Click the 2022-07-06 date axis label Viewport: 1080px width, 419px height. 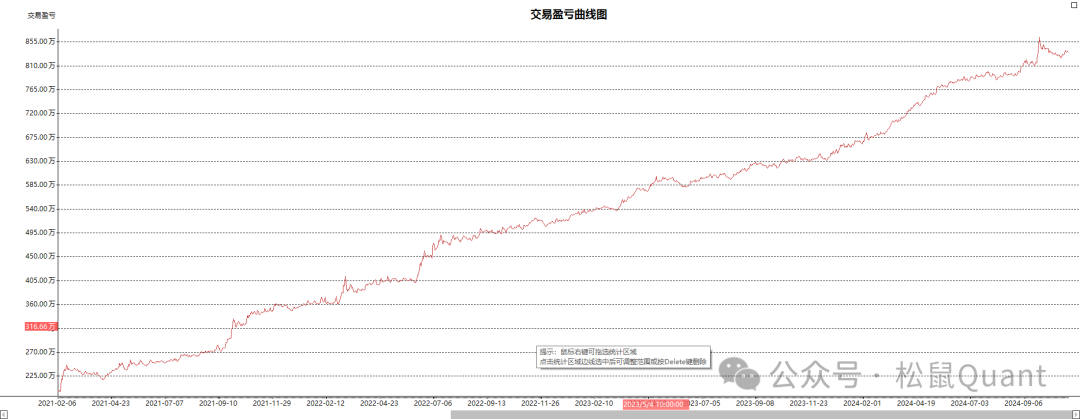(x=432, y=403)
